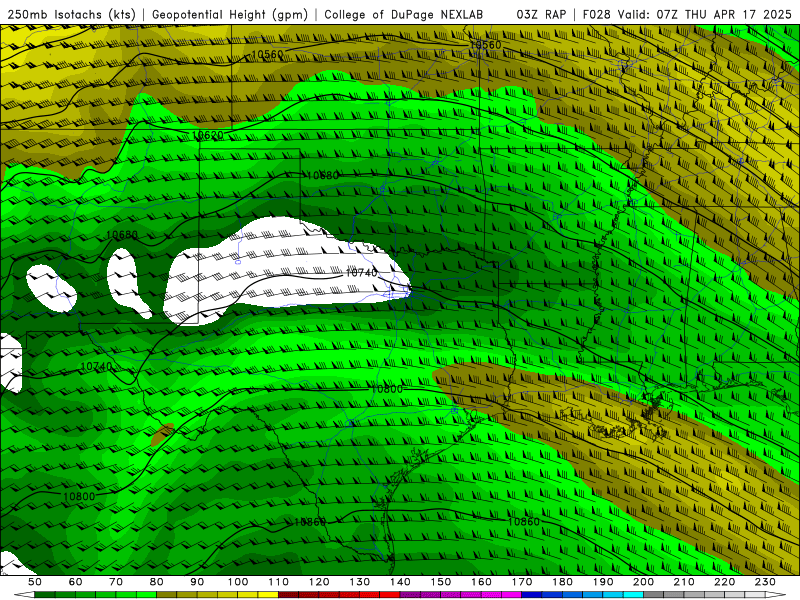Pick the bright magenta swatch before 170
This screenshot has height=600, width=800.
pos(511,595)
